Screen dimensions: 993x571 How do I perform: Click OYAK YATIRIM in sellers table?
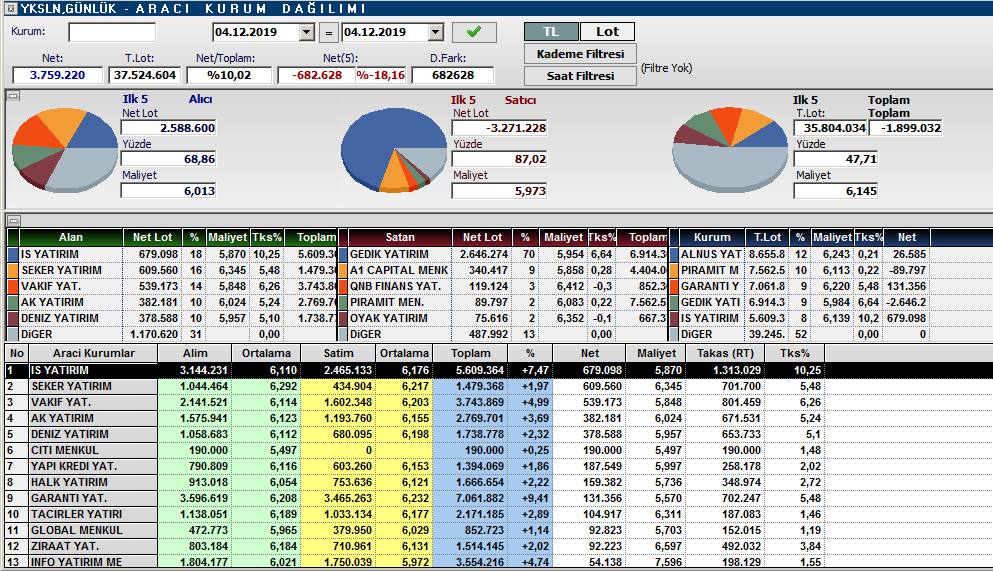tap(389, 318)
